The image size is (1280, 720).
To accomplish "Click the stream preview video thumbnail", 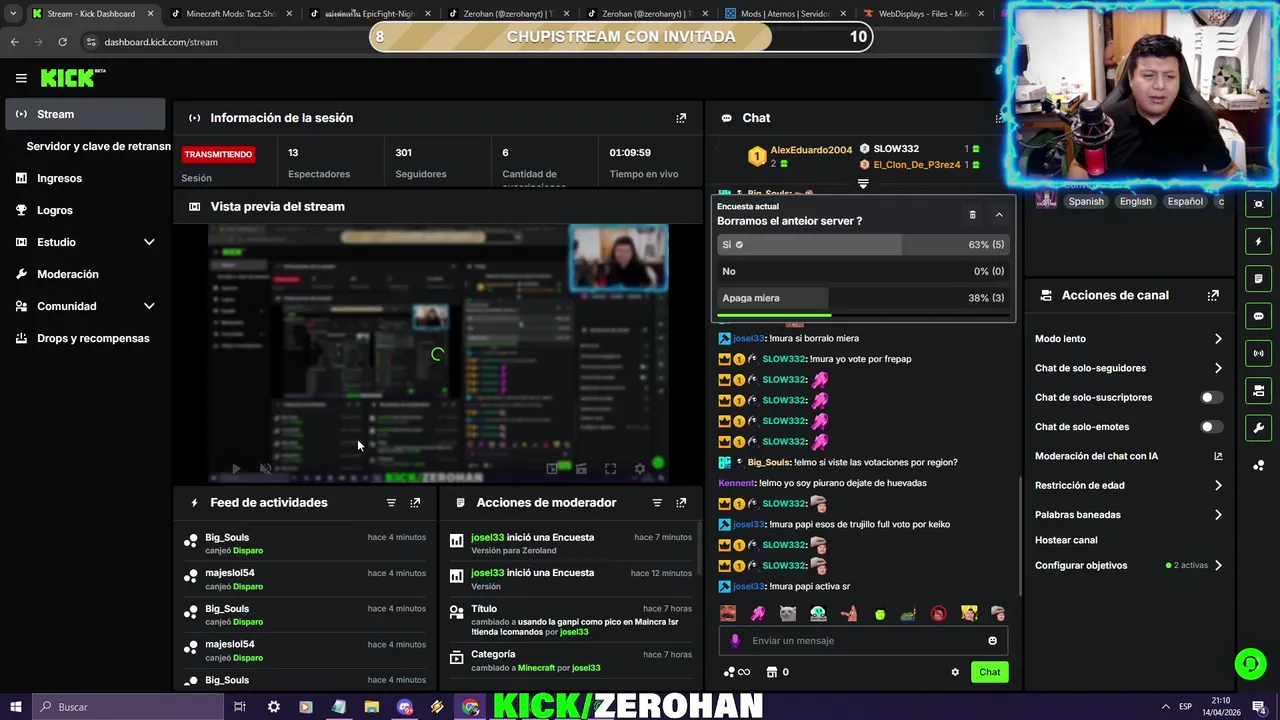I will [x=438, y=354].
